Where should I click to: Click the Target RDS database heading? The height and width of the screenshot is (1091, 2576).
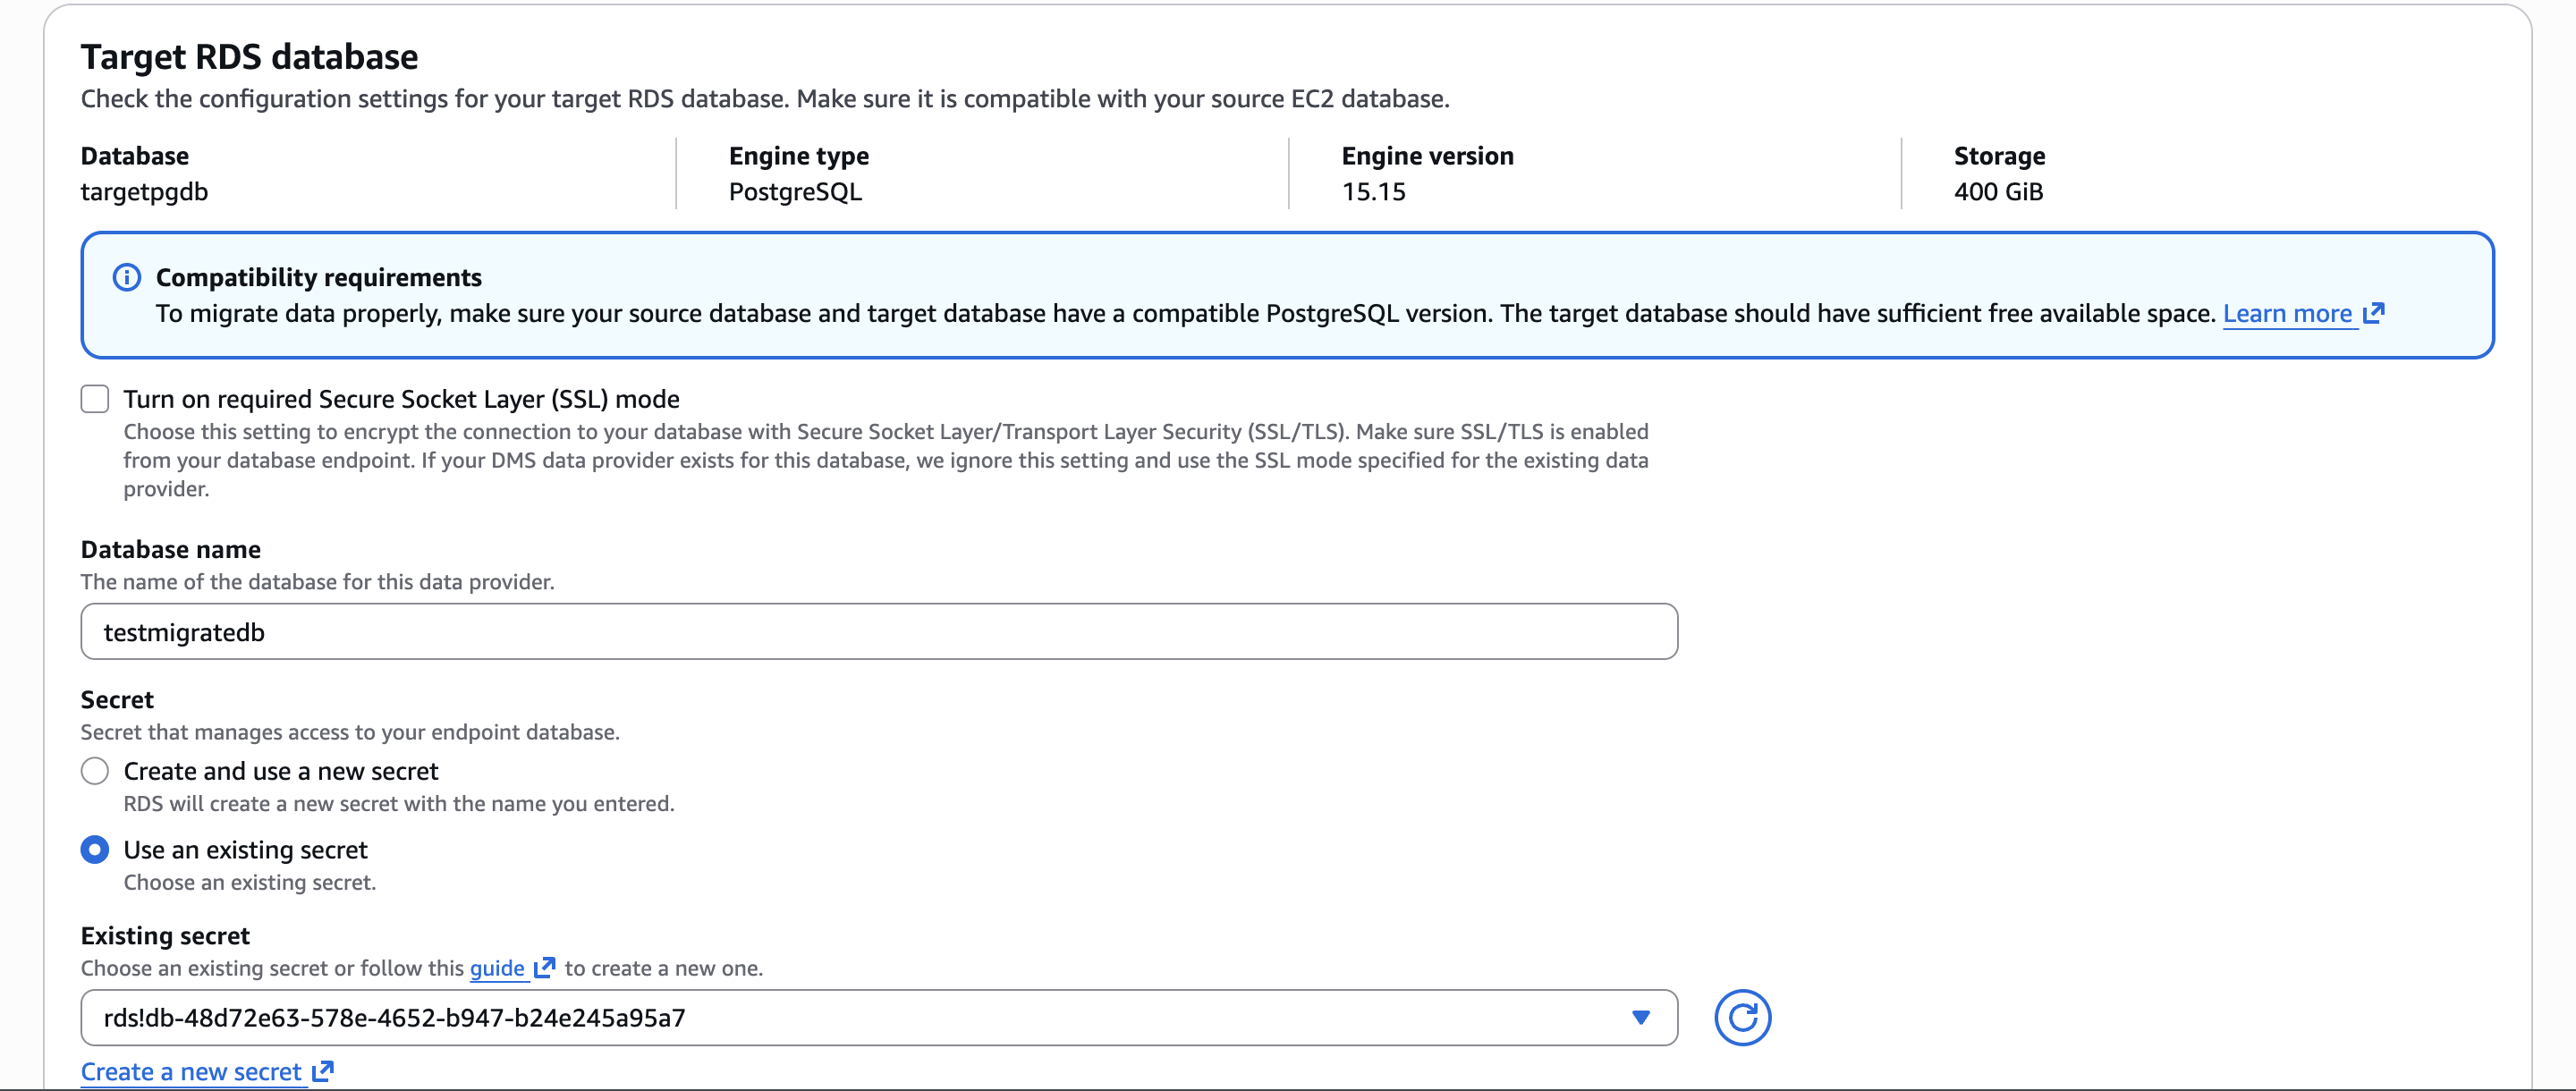coord(249,57)
